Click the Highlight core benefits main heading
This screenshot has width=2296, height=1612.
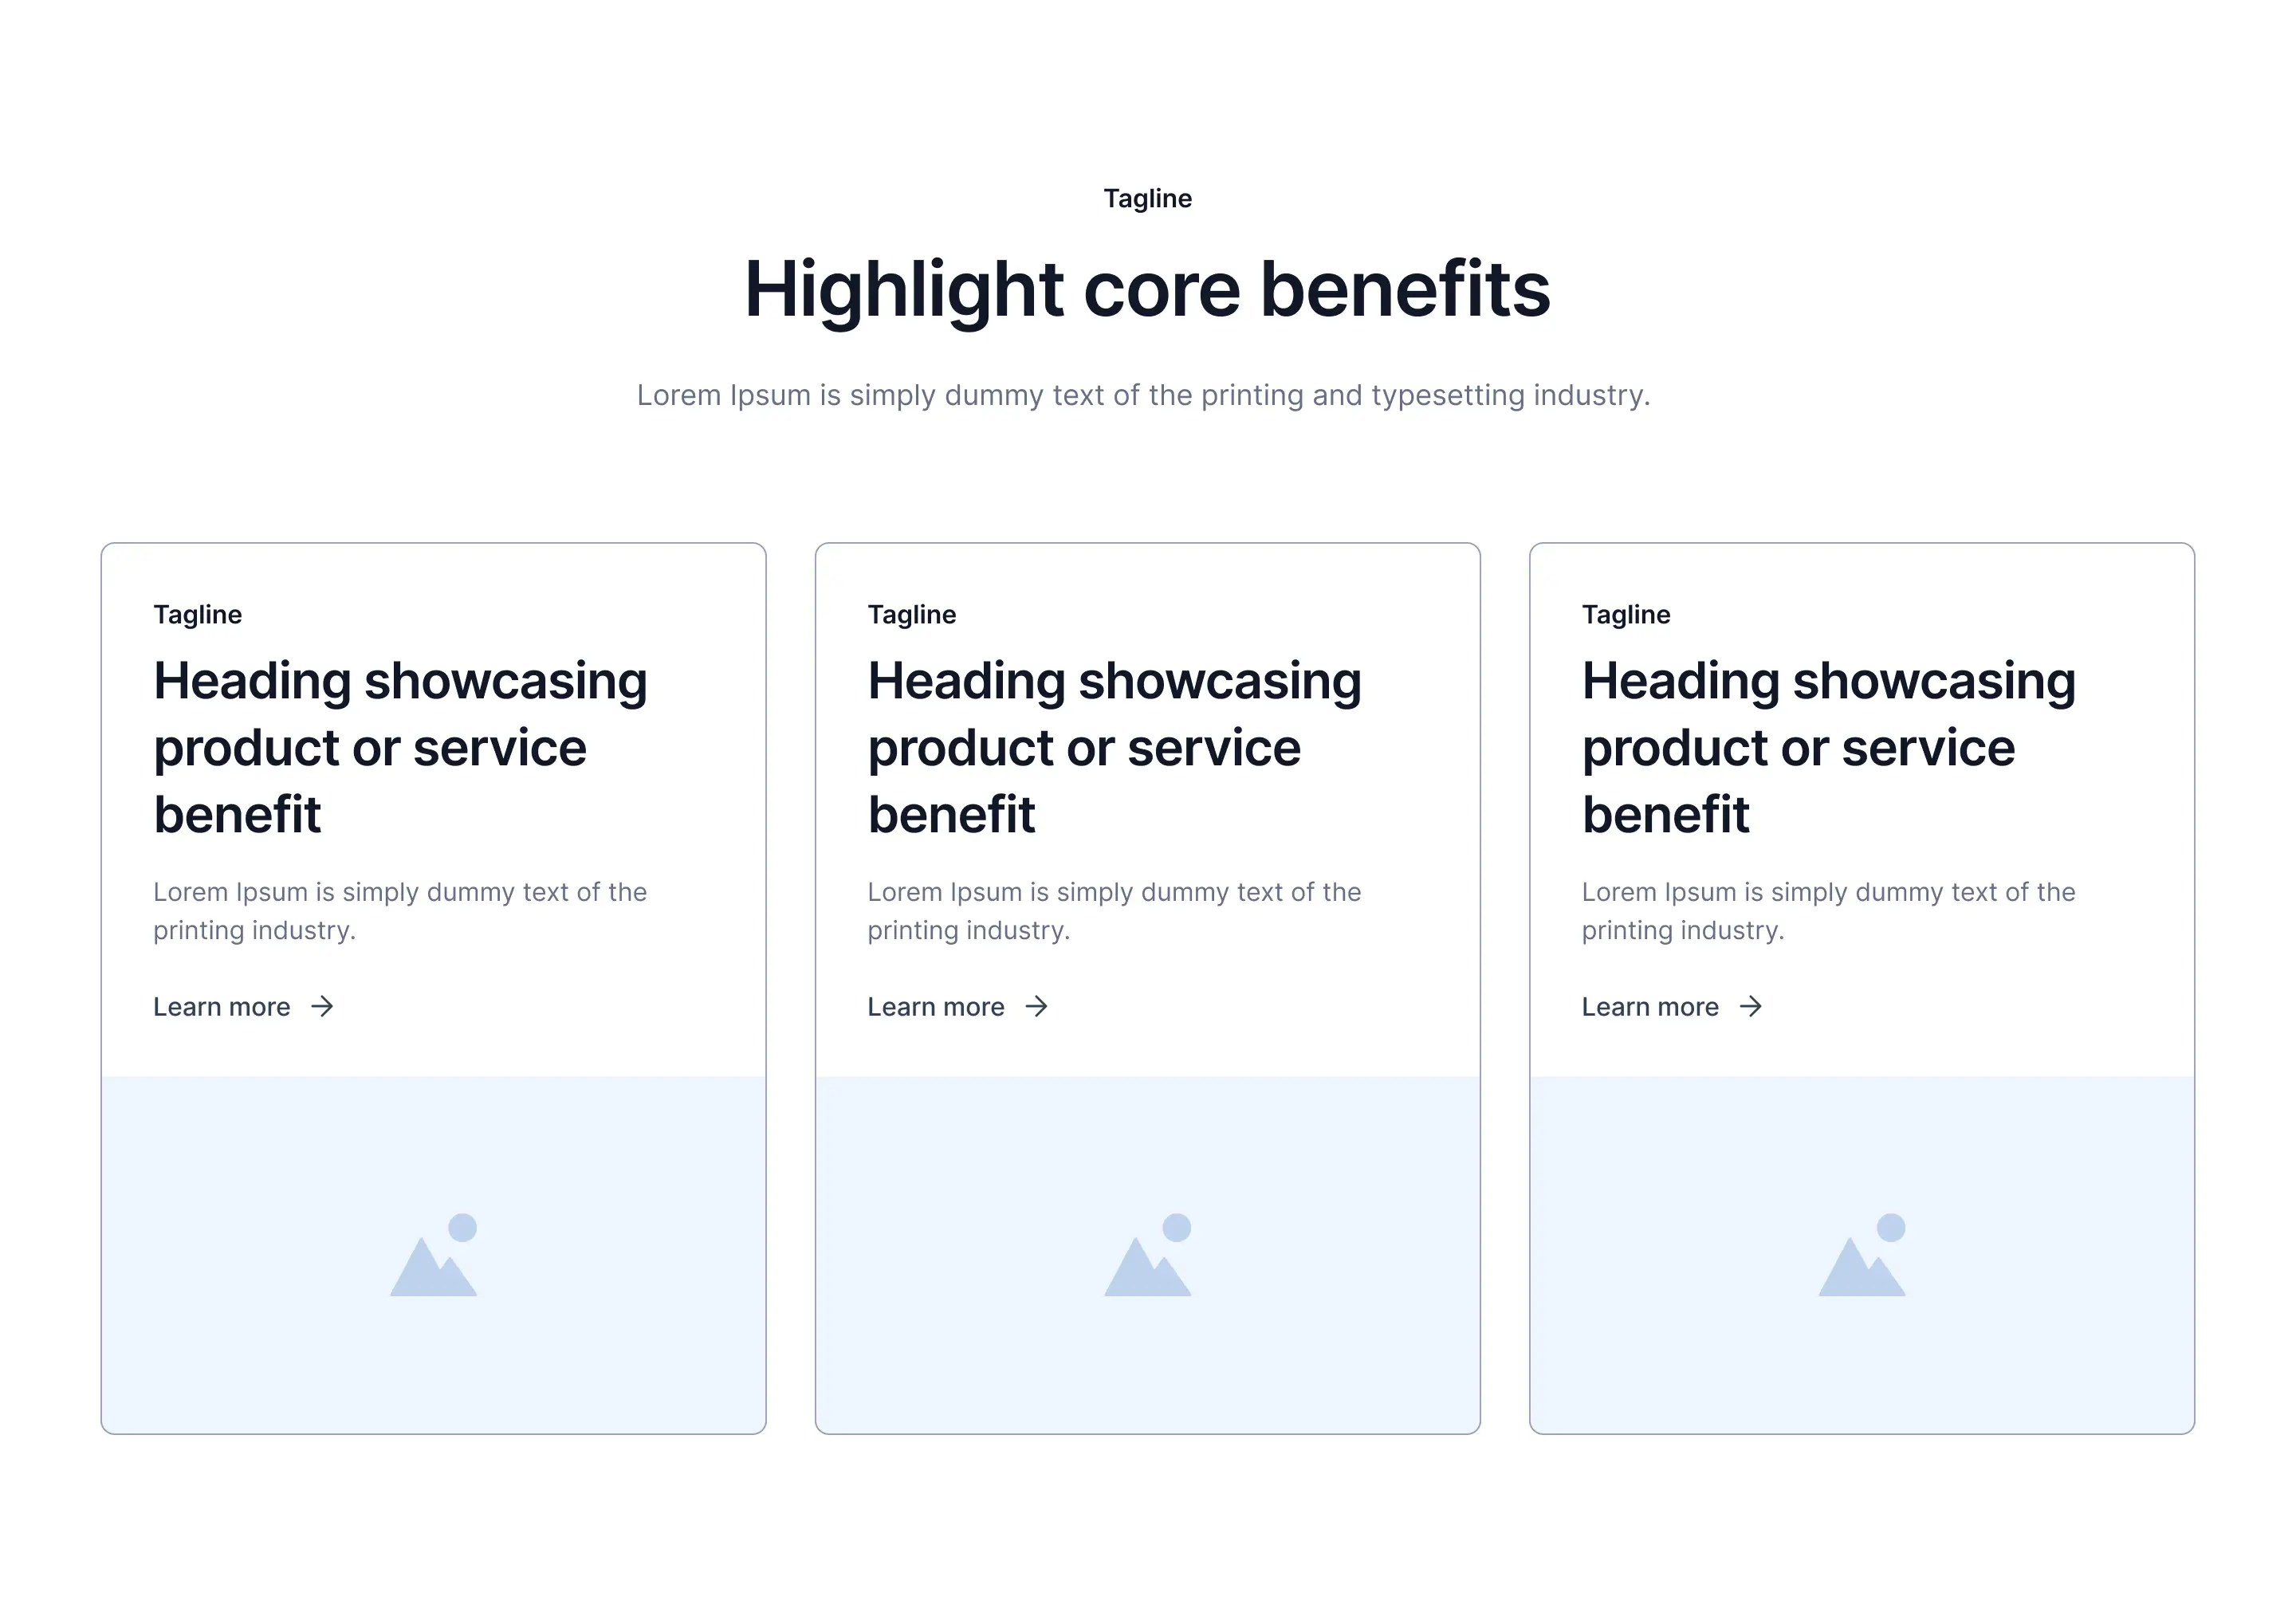point(1147,290)
